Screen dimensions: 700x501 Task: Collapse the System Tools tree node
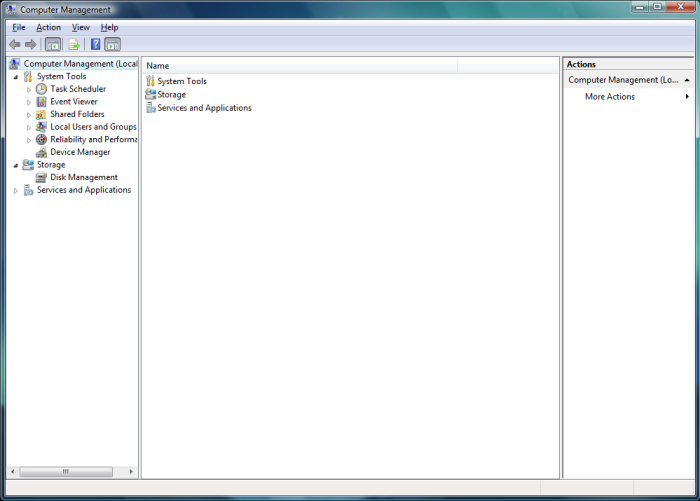click(x=15, y=77)
